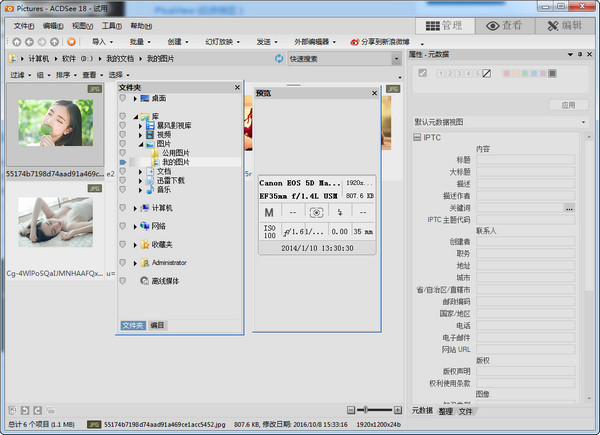Screen dimensions: 600x435
Task: Open the 帮助 menu
Action: [x=141, y=26]
